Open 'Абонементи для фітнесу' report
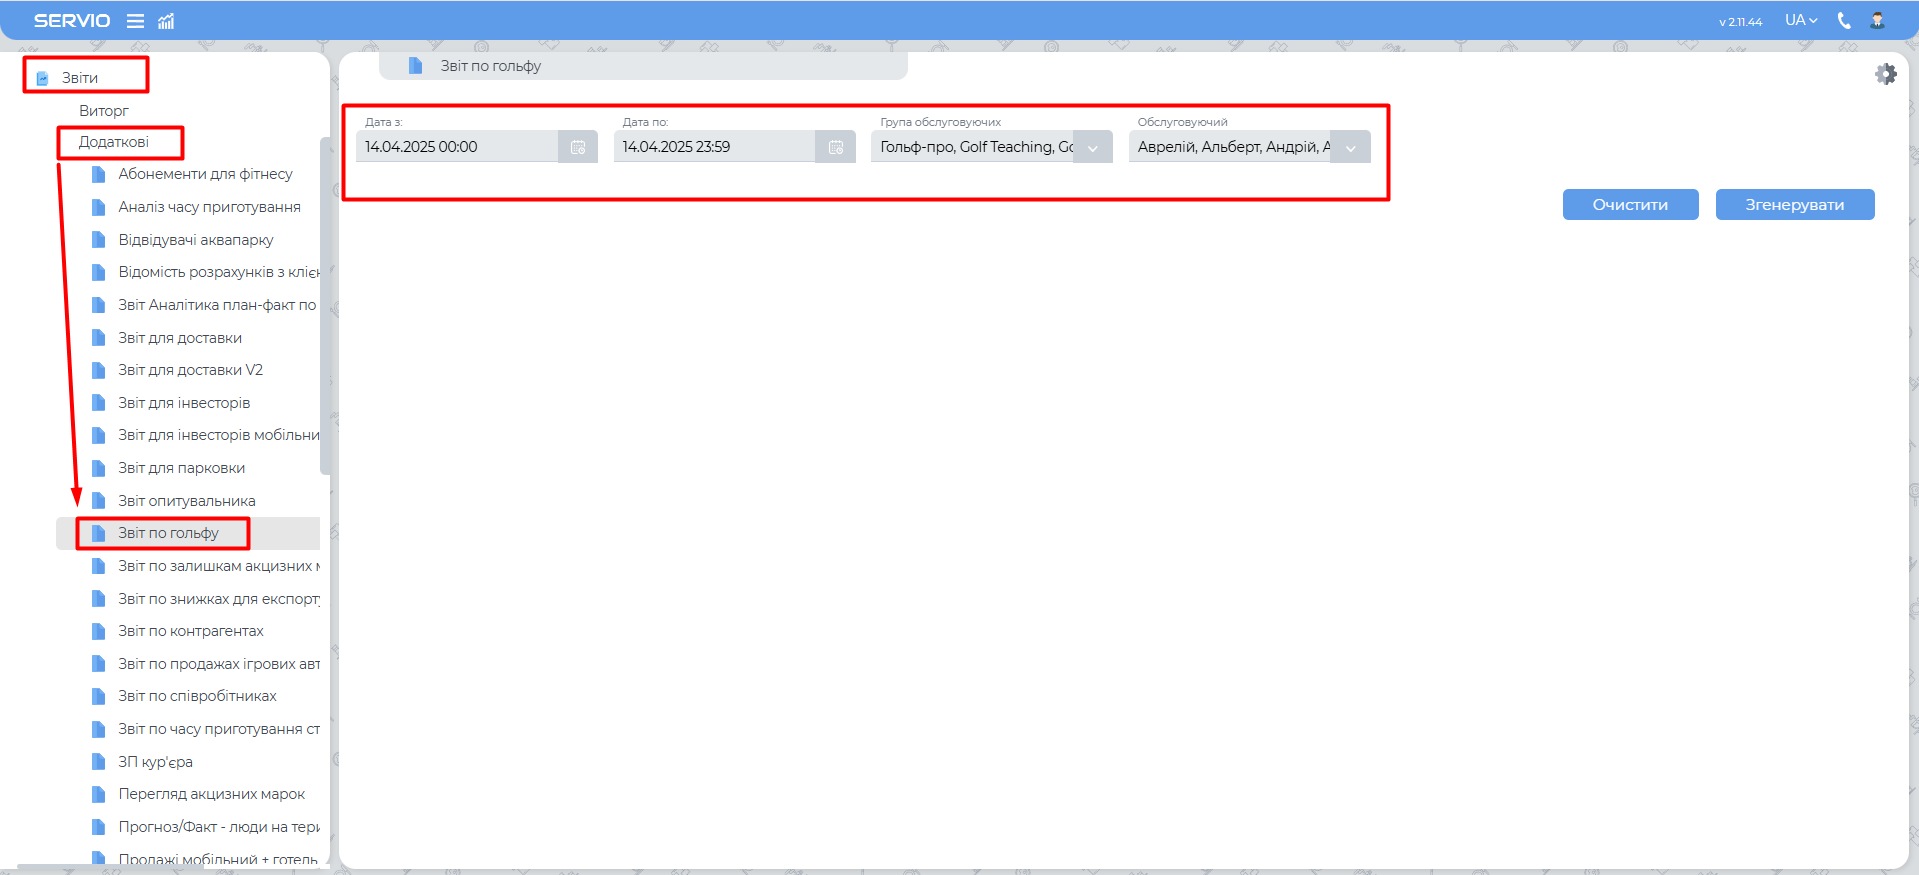The image size is (1919, 875). pos(205,174)
